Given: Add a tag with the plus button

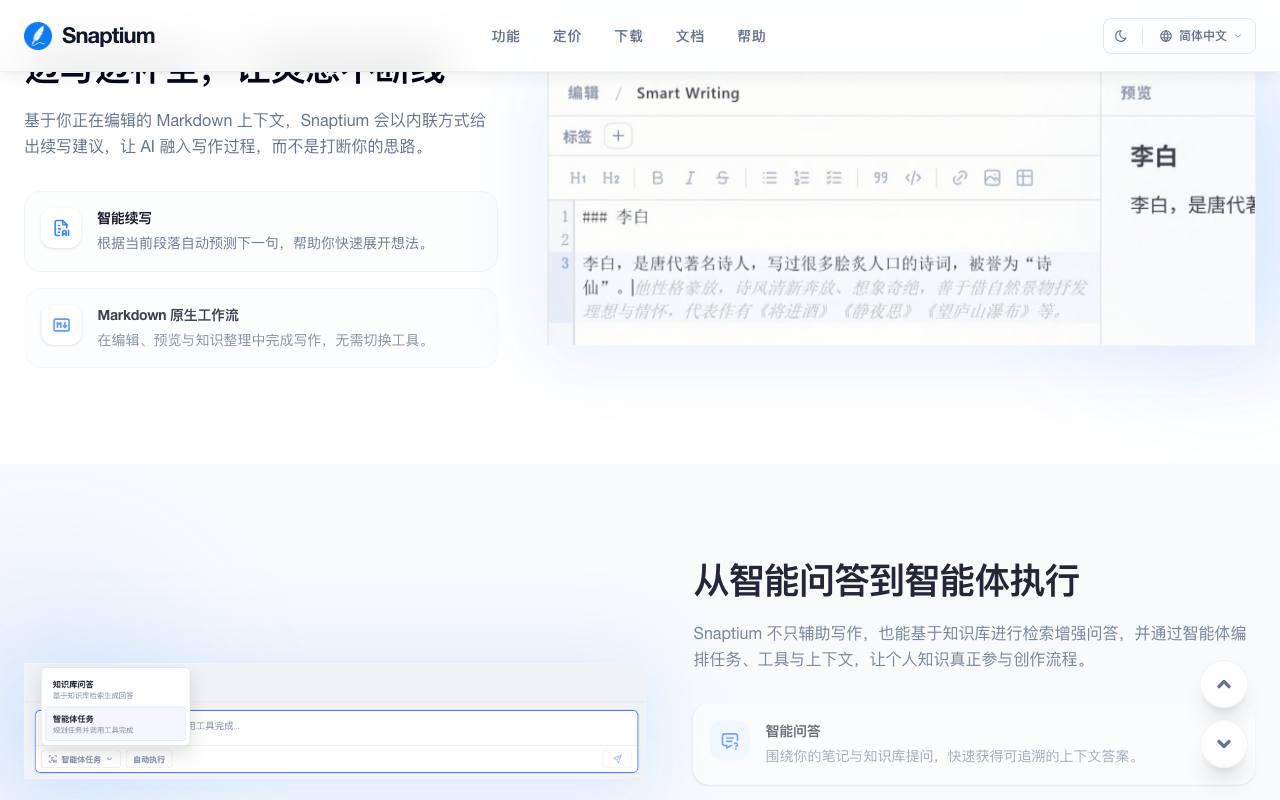Looking at the screenshot, I should coord(618,136).
